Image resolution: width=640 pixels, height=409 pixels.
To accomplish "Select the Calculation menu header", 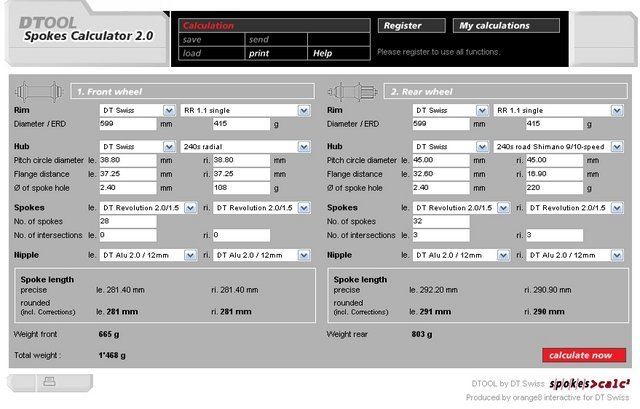I will tap(274, 25).
